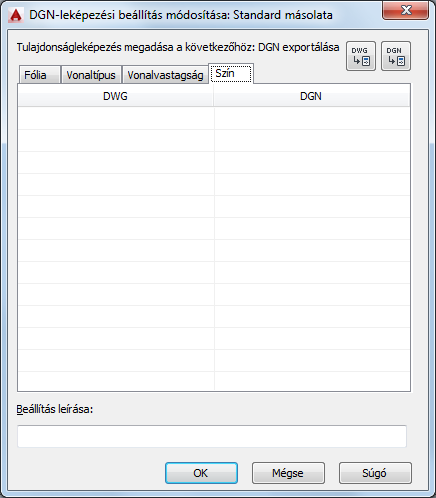Screen dimensions: 436x498
Task: Confirm with the OK button
Action: (201, 473)
